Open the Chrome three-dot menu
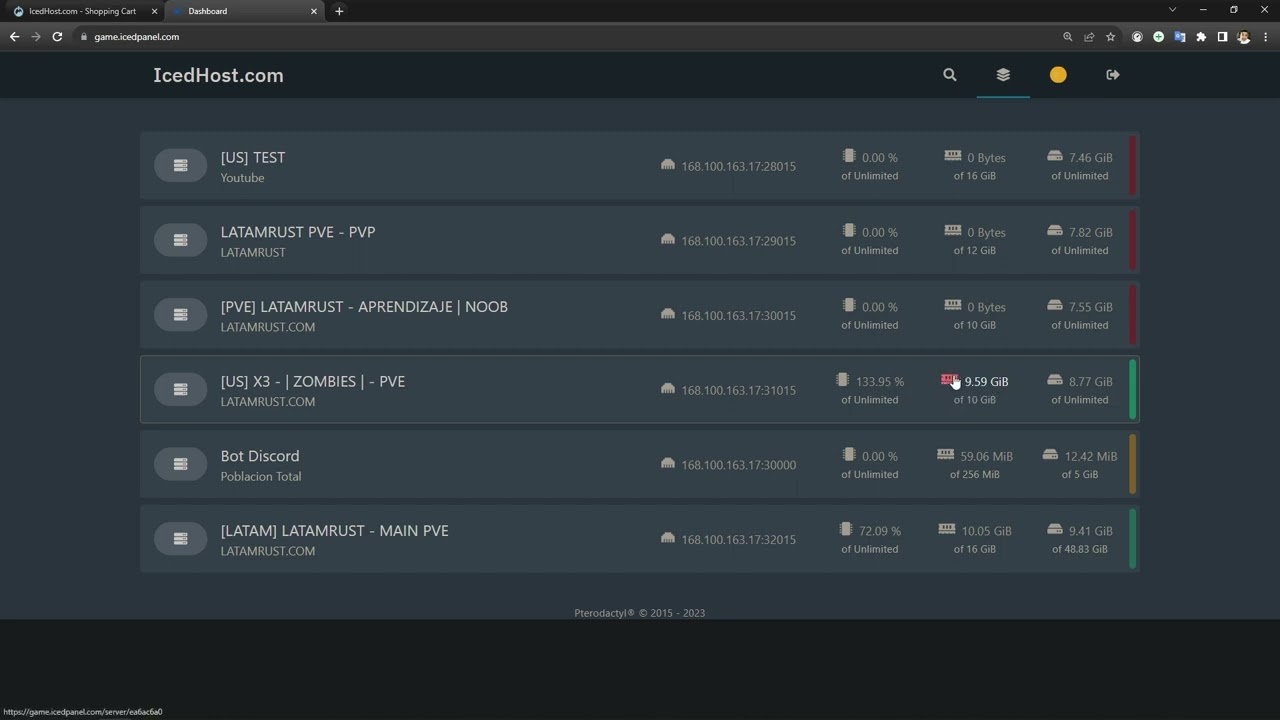The height and width of the screenshot is (720, 1280). click(1265, 37)
